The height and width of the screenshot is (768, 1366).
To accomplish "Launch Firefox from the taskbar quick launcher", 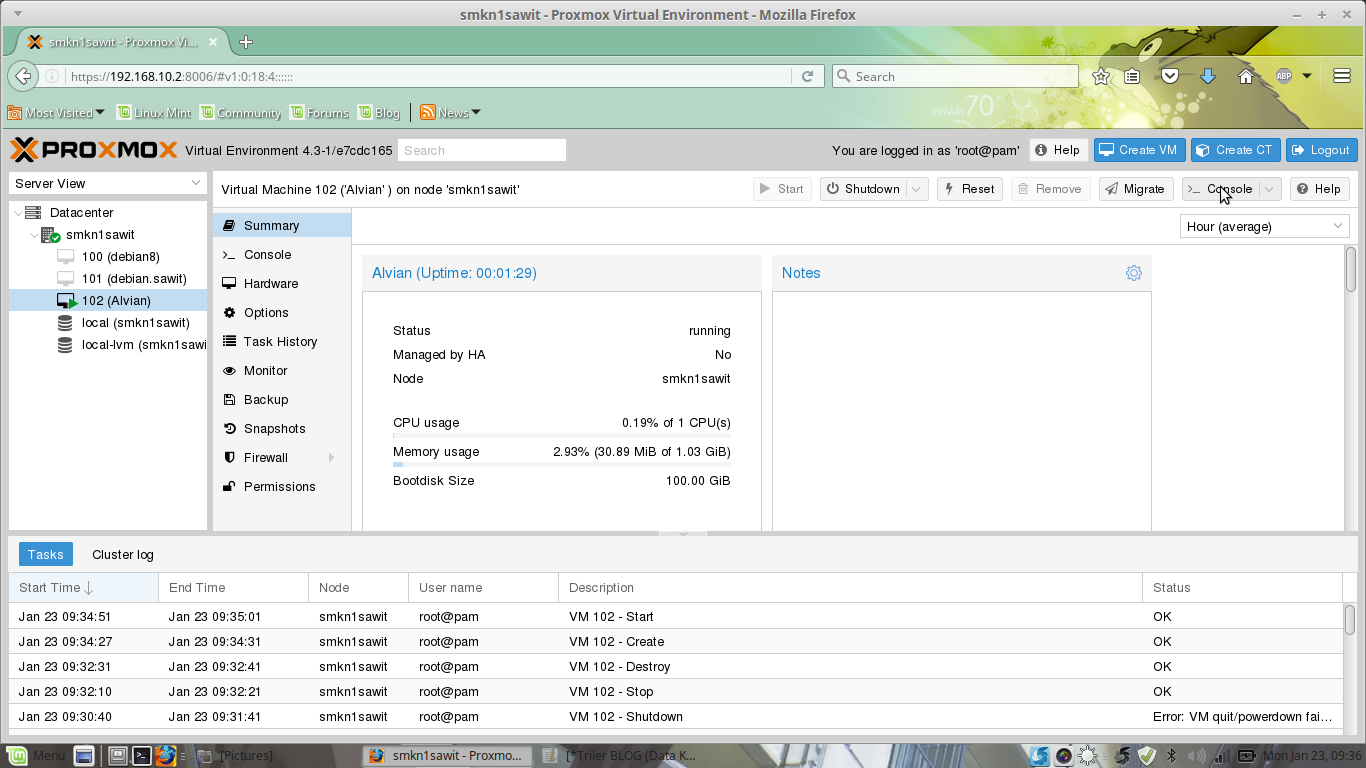I will coord(166,756).
